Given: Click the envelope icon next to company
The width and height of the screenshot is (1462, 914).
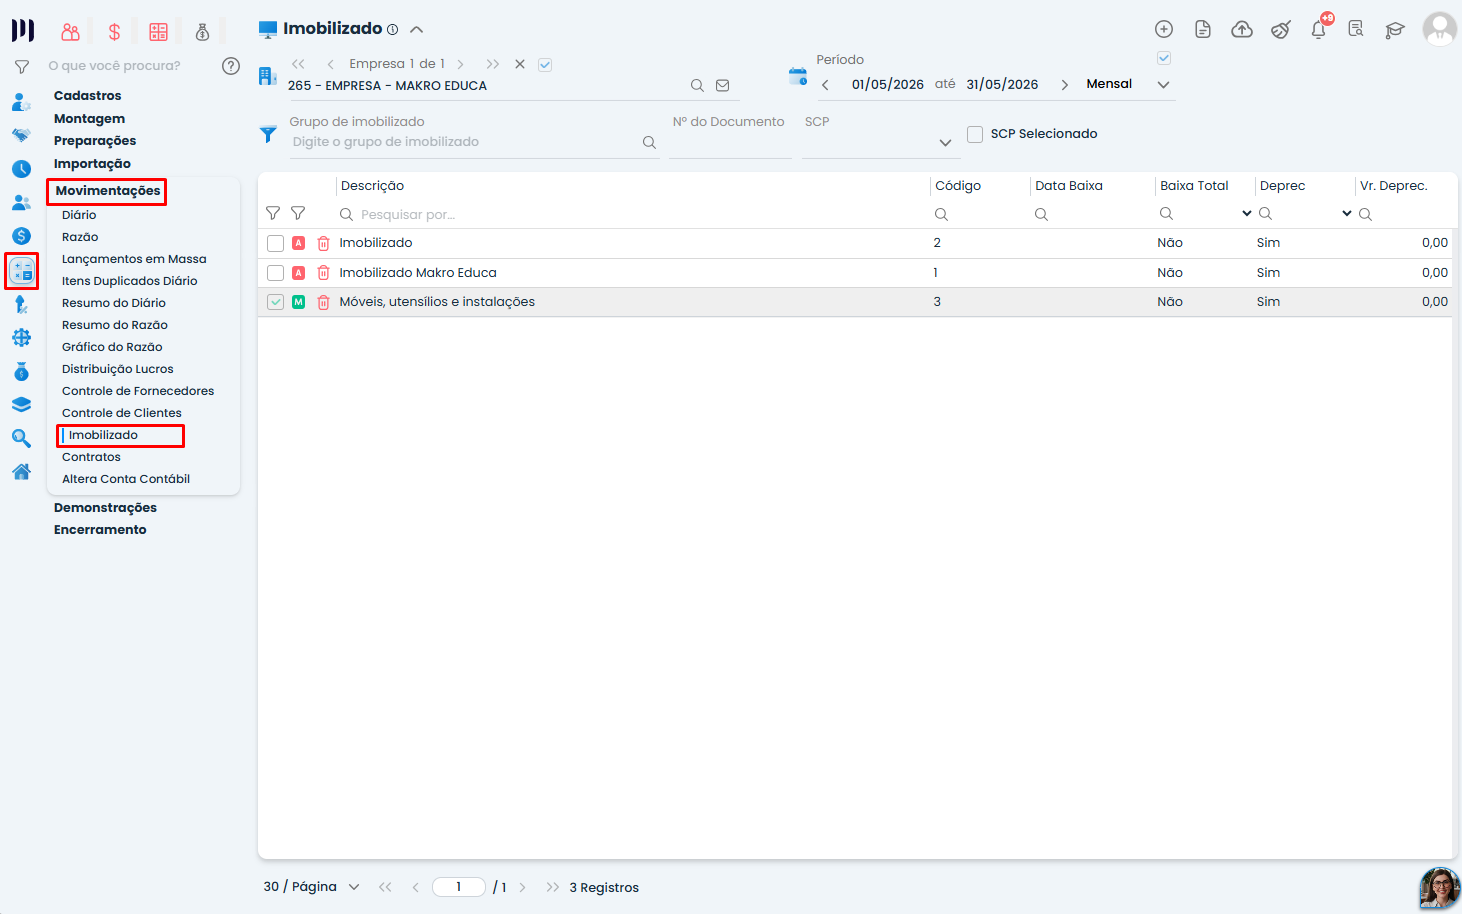Looking at the screenshot, I should (x=723, y=86).
